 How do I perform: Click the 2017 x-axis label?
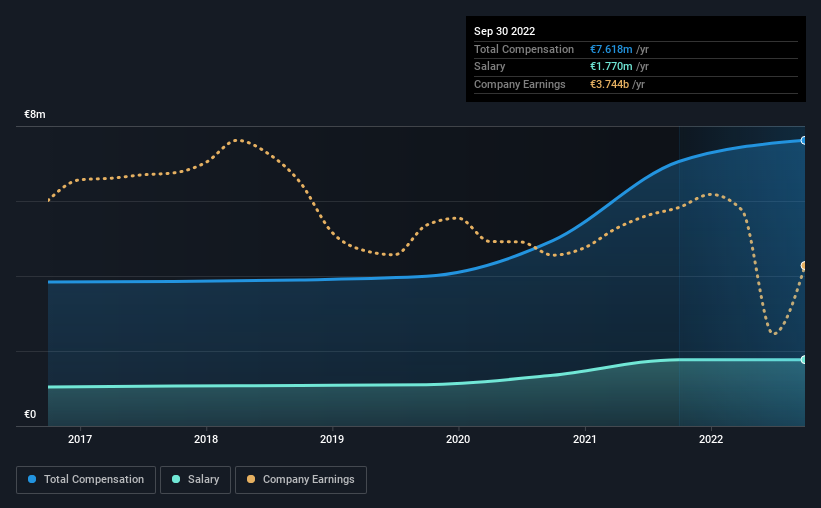[x=80, y=439]
